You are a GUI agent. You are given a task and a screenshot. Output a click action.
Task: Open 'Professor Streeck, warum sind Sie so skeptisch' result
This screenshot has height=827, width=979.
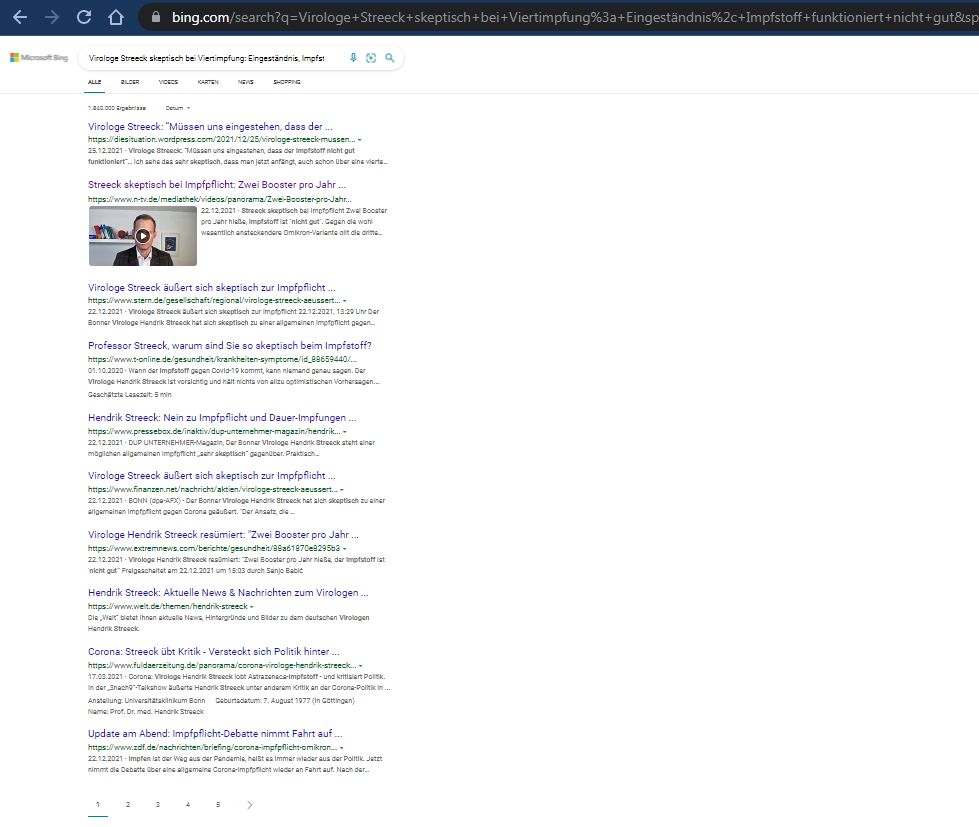(x=229, y=345)
